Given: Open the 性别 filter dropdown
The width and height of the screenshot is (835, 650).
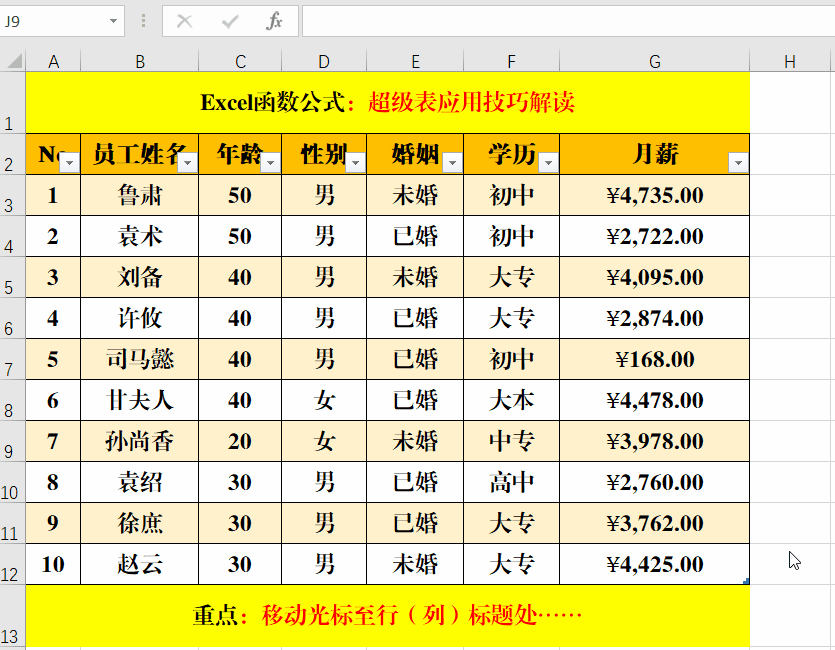Looking at the screenshot, I should click(x=356, y=163).
